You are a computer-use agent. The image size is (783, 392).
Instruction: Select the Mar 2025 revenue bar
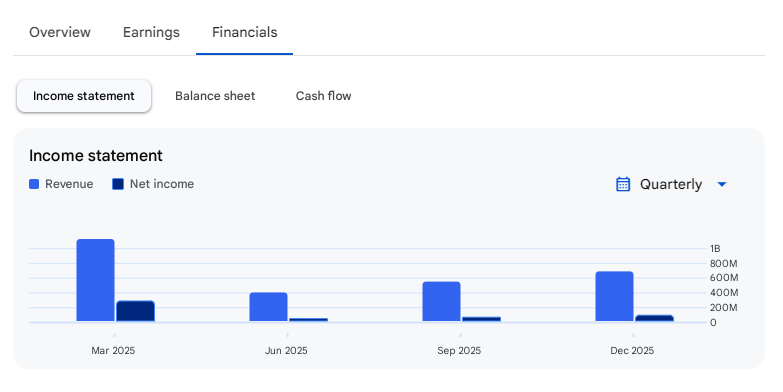tap(95, 280)
